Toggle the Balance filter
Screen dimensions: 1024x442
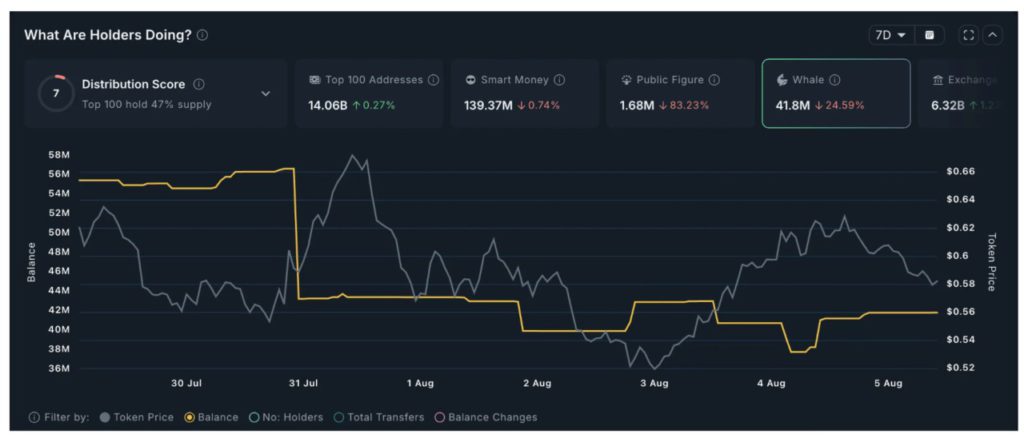tap(213, 417)
